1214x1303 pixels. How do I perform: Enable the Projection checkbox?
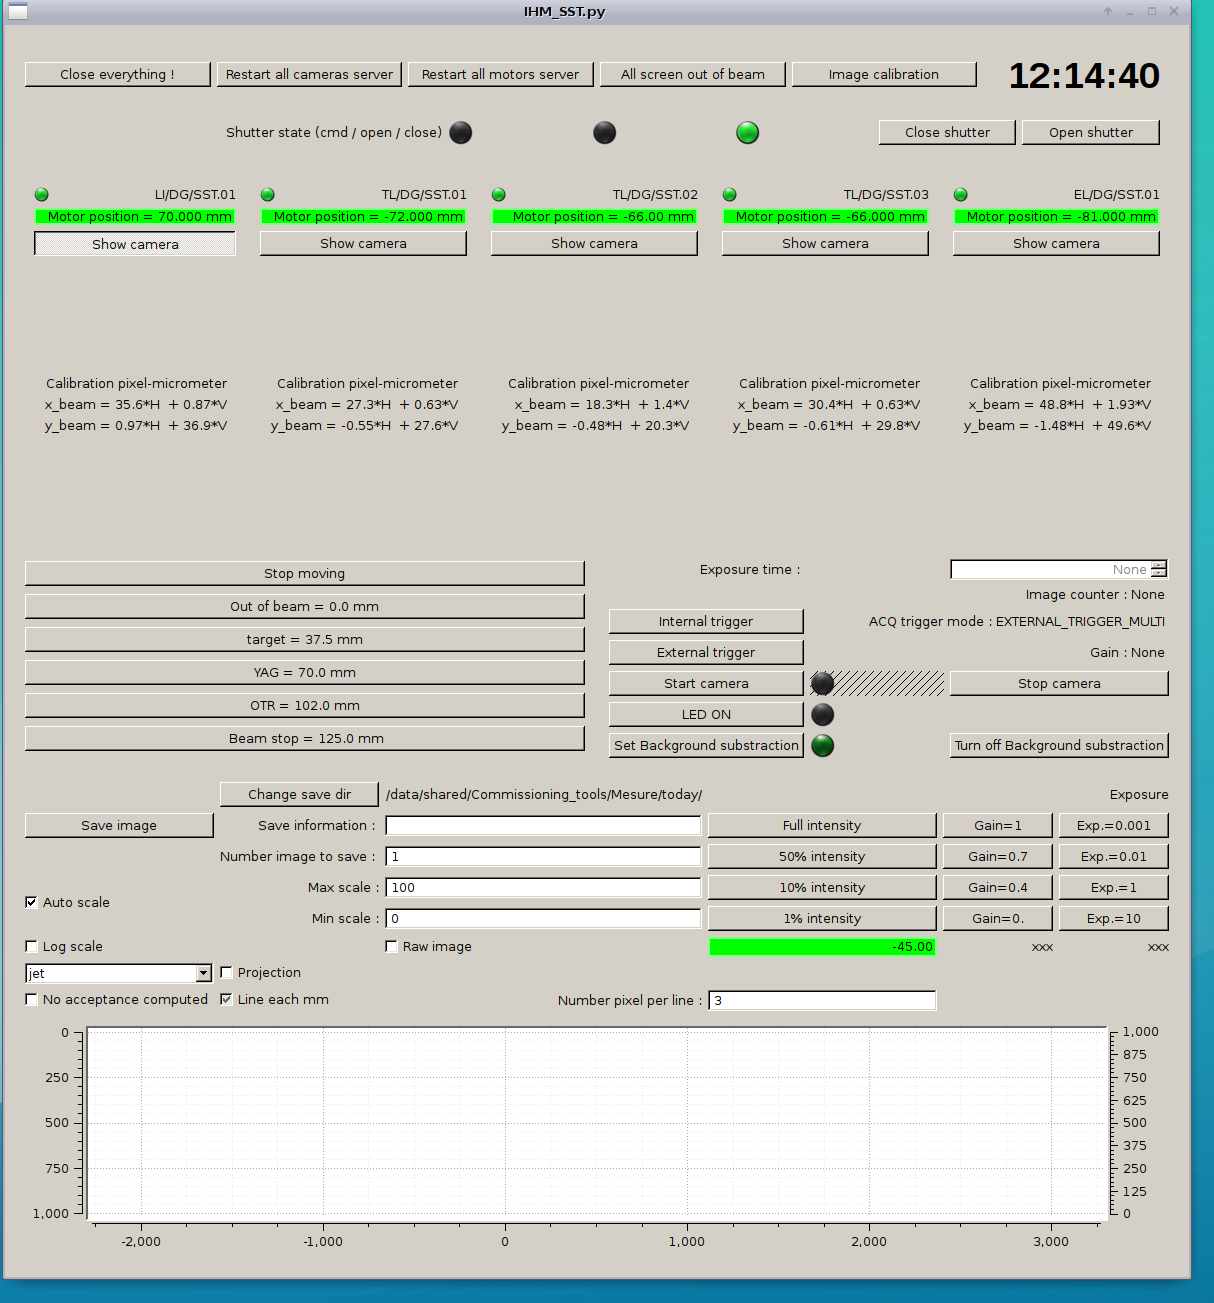226,972
